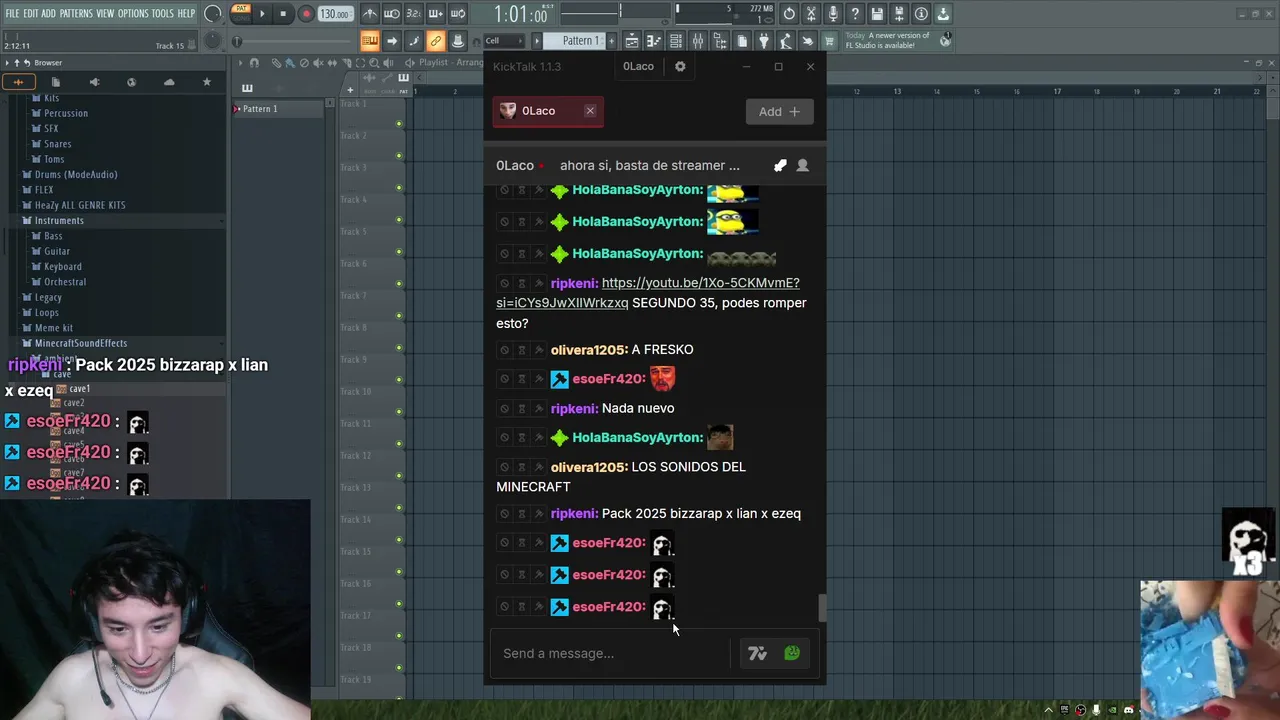Toggle the link-to-controller chain icon
This screenshot has height=720, width=1280.
pyautogui.click(x=436, y=41)
